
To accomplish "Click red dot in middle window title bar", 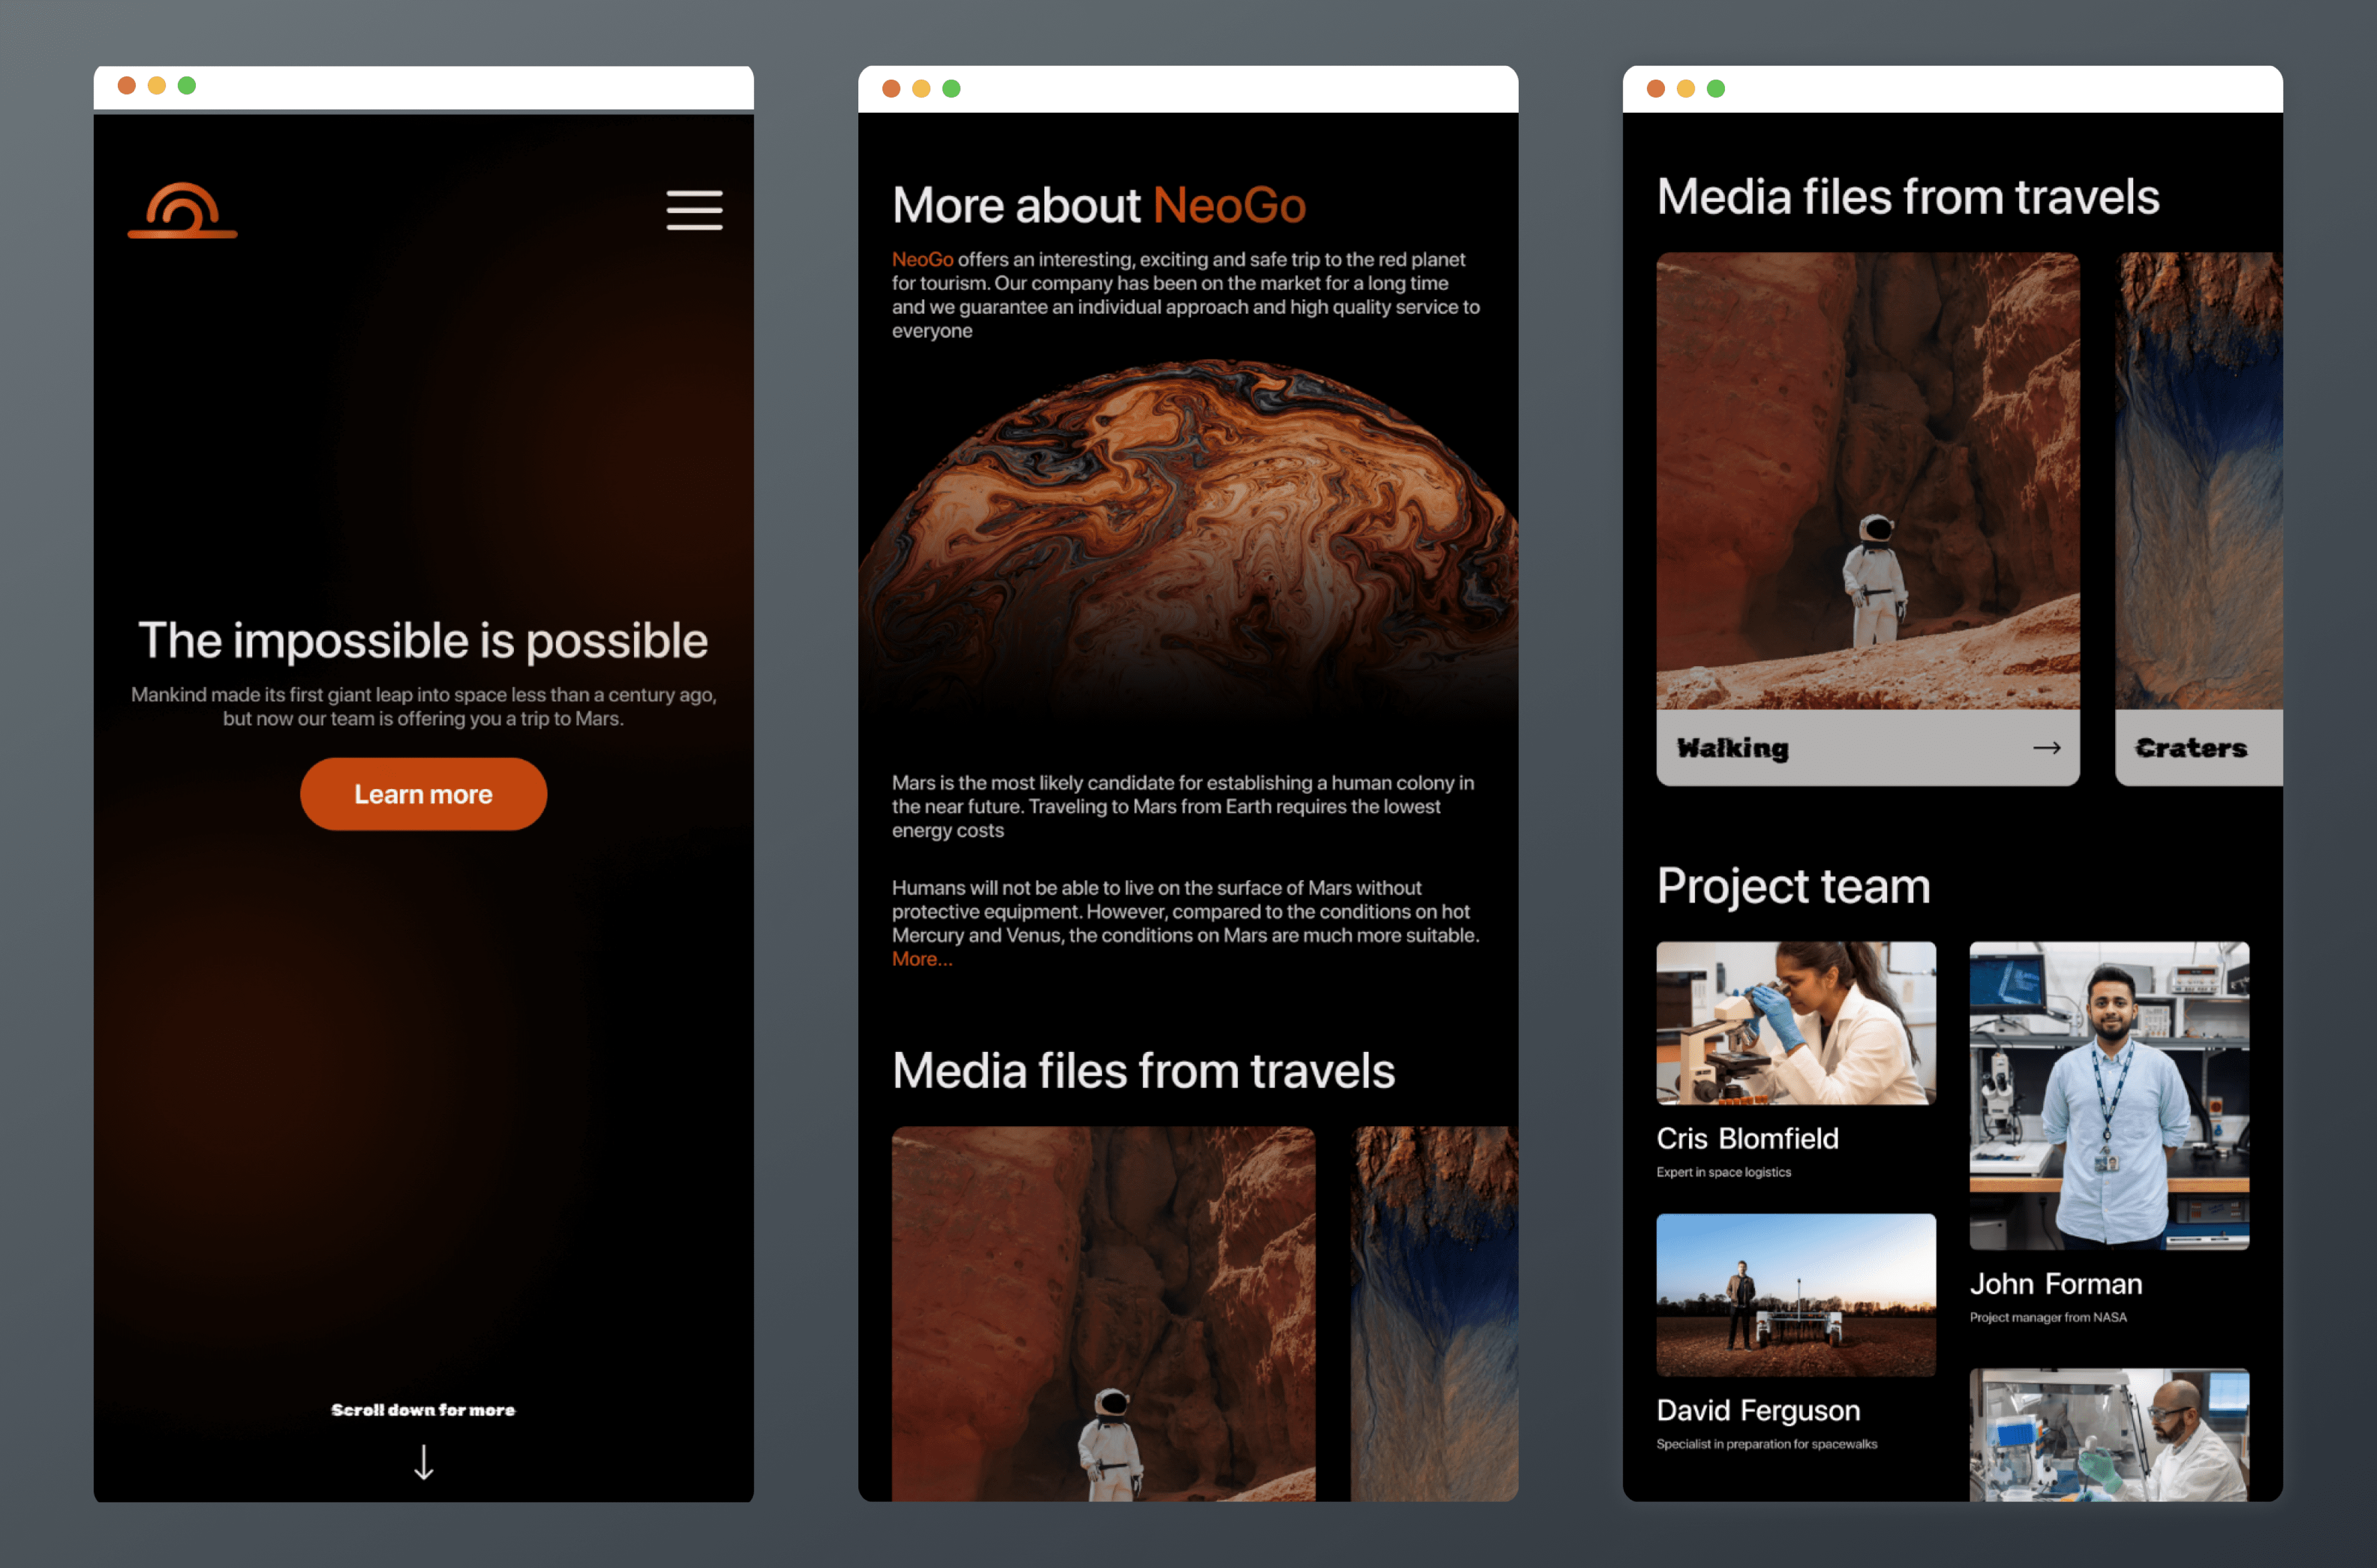I will [891, 89].
